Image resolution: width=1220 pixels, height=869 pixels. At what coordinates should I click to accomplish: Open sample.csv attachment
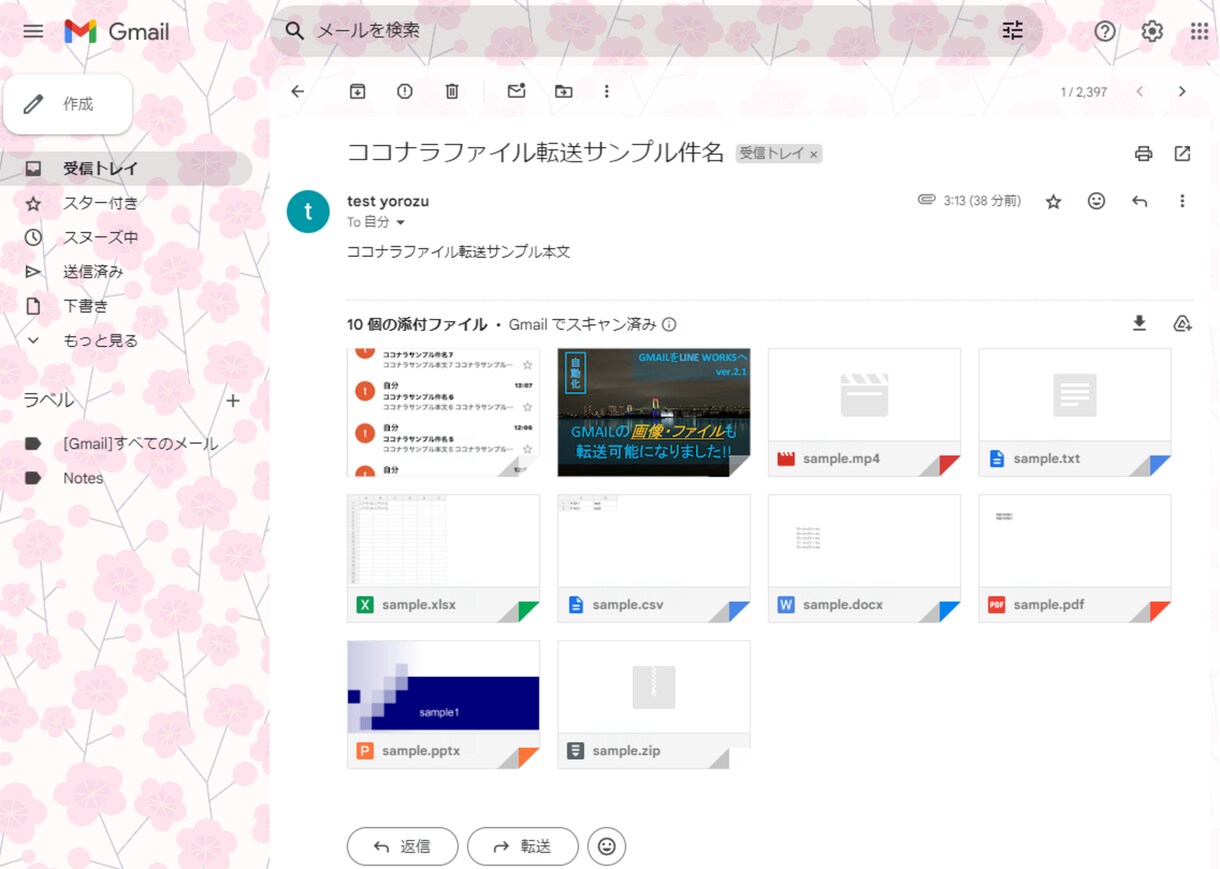click(654, 558)
